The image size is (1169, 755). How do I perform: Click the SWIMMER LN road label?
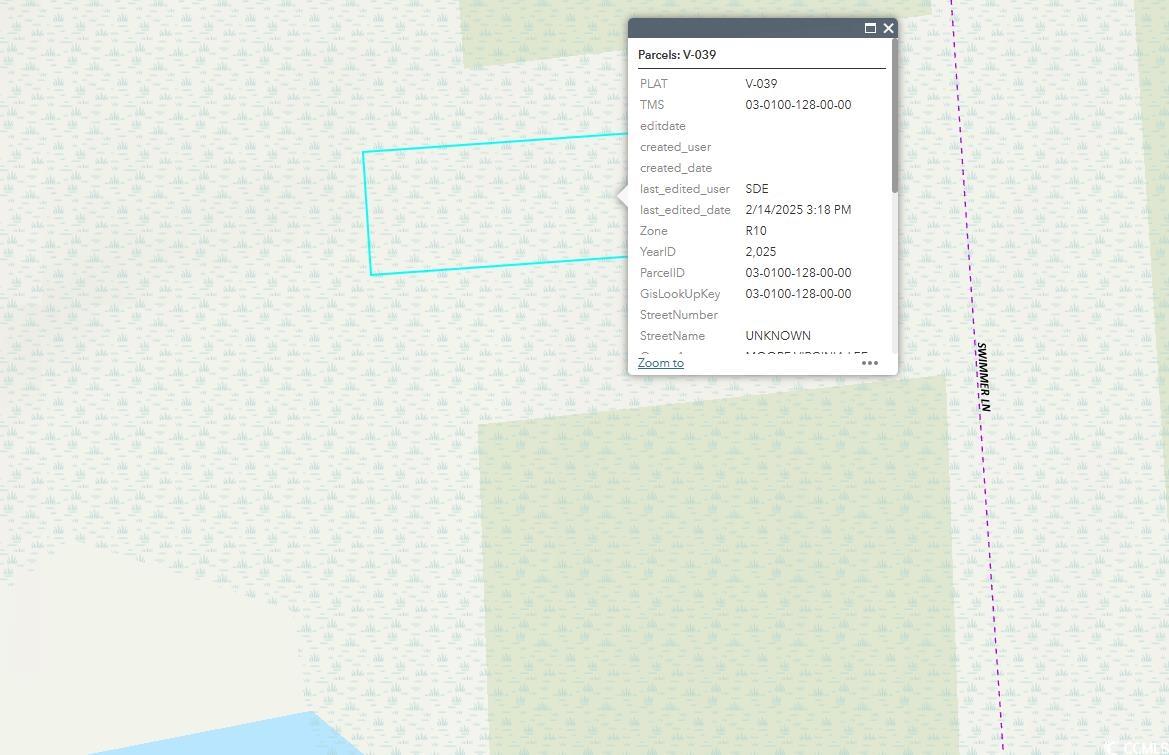point(983,377)
